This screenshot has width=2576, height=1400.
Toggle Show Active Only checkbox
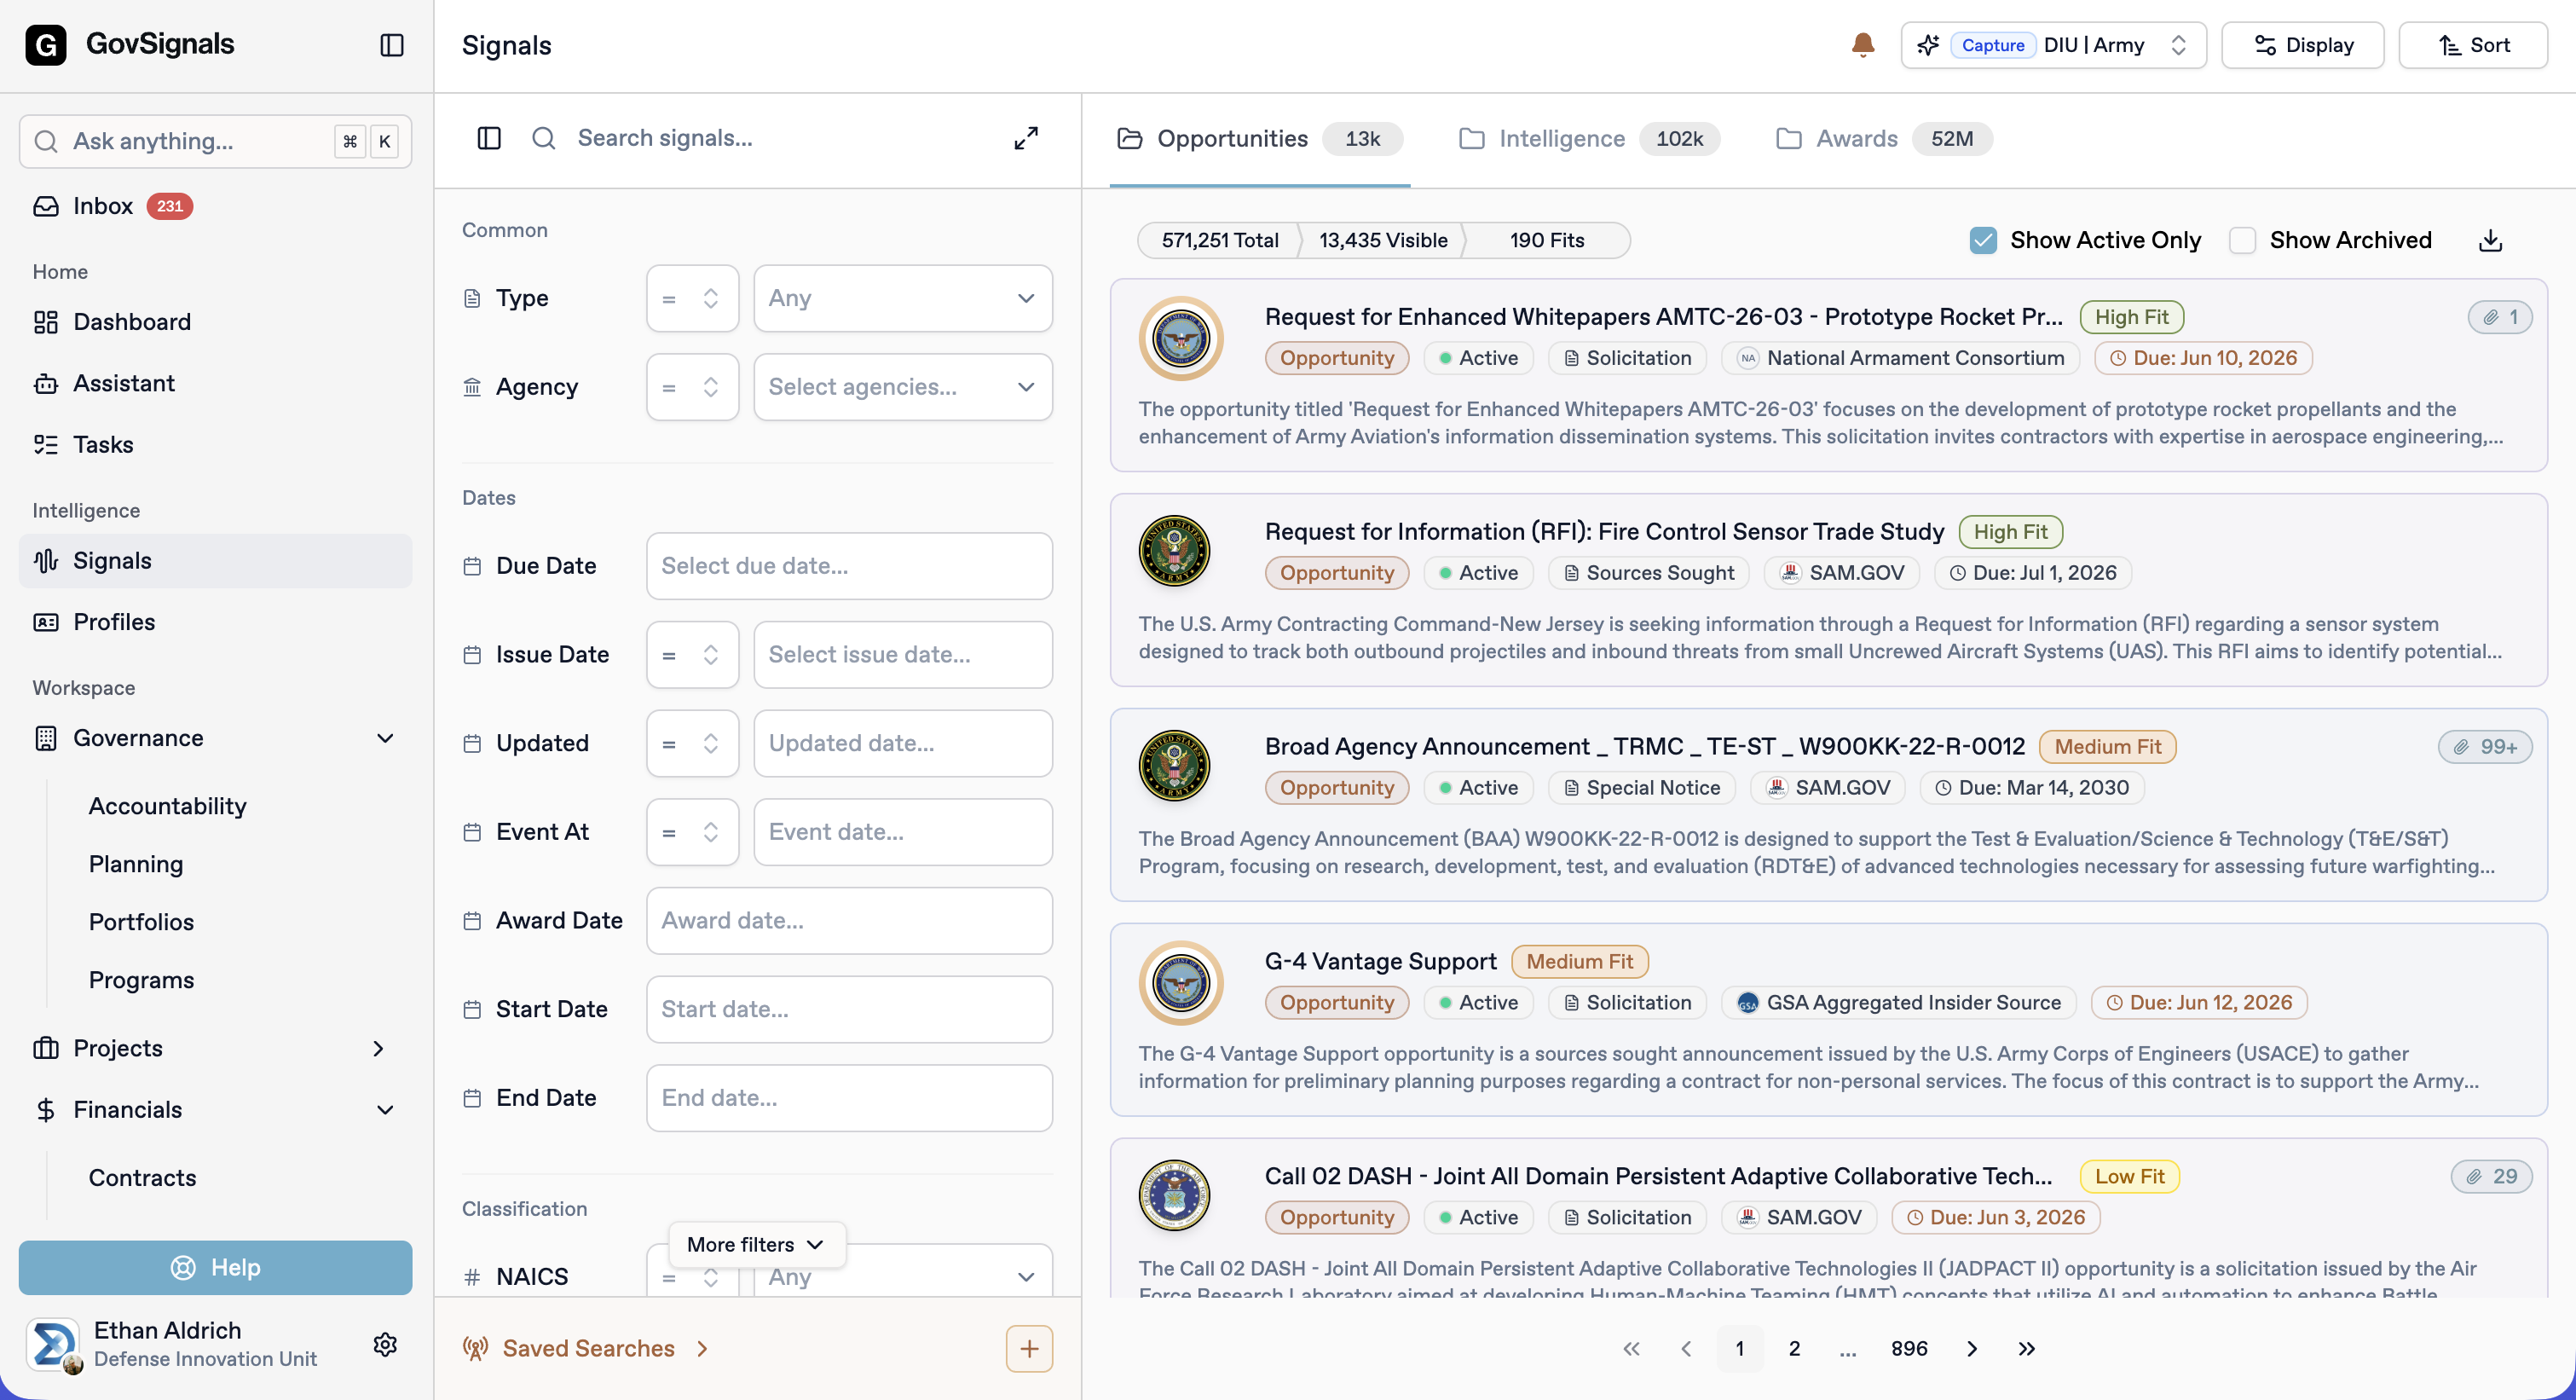[x=1982, y=240]
